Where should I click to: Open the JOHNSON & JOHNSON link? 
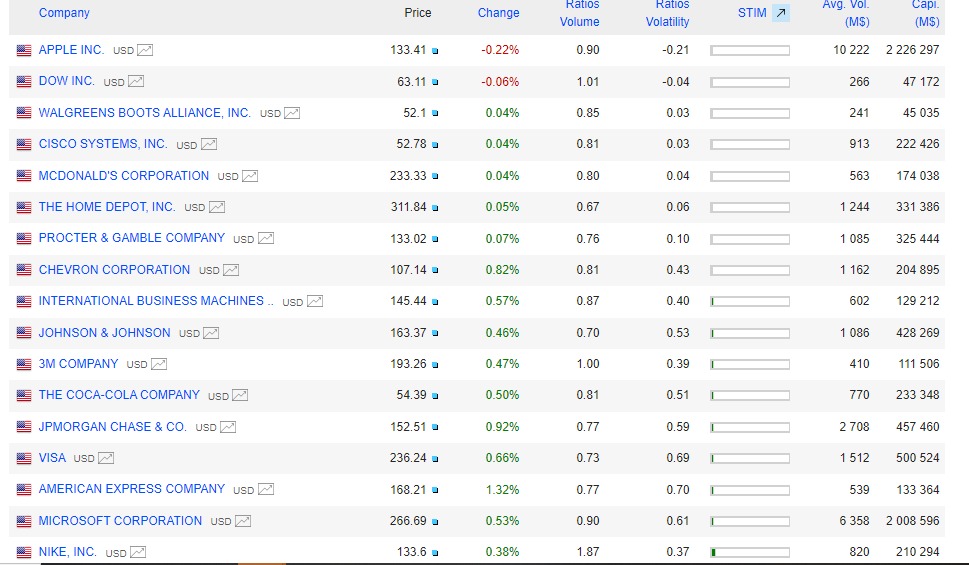104,333
